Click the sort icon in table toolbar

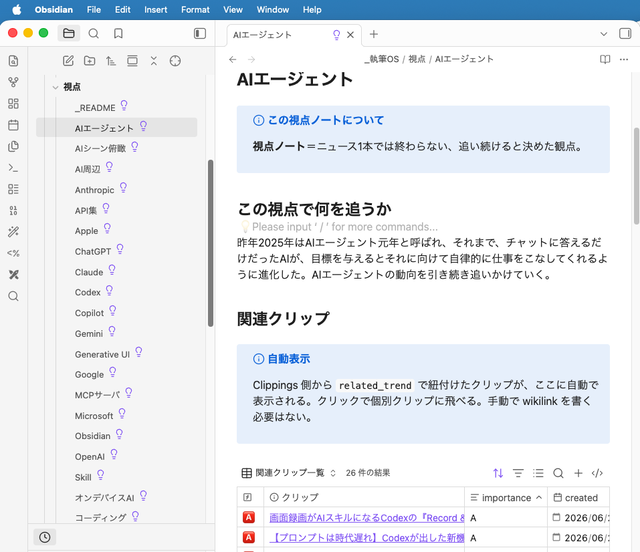tap(498, 473)
